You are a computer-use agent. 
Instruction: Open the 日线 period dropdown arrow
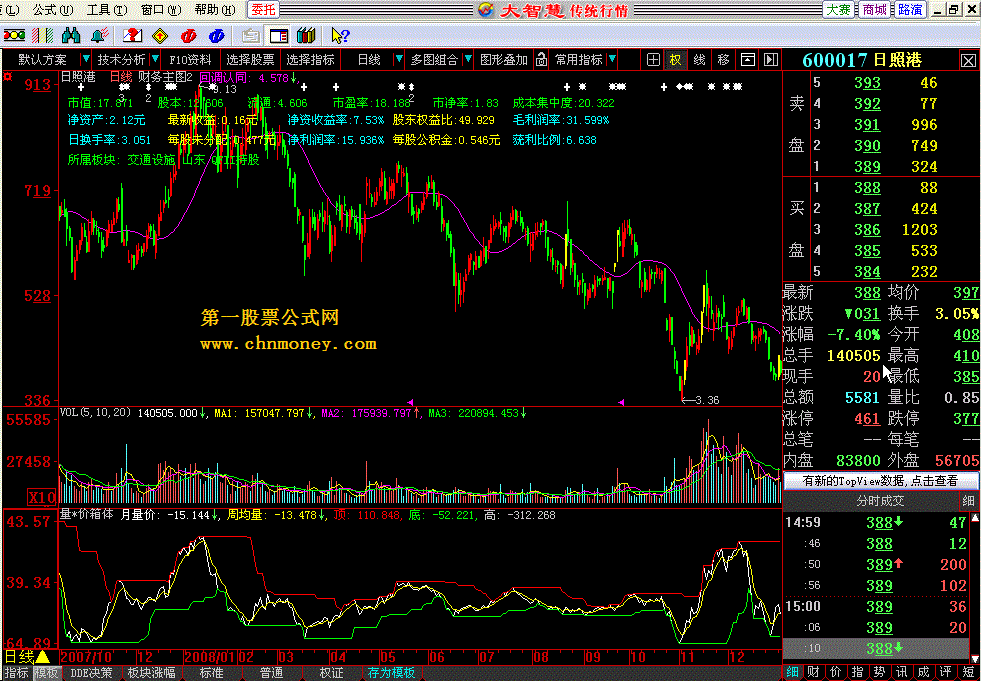(398, 60)
